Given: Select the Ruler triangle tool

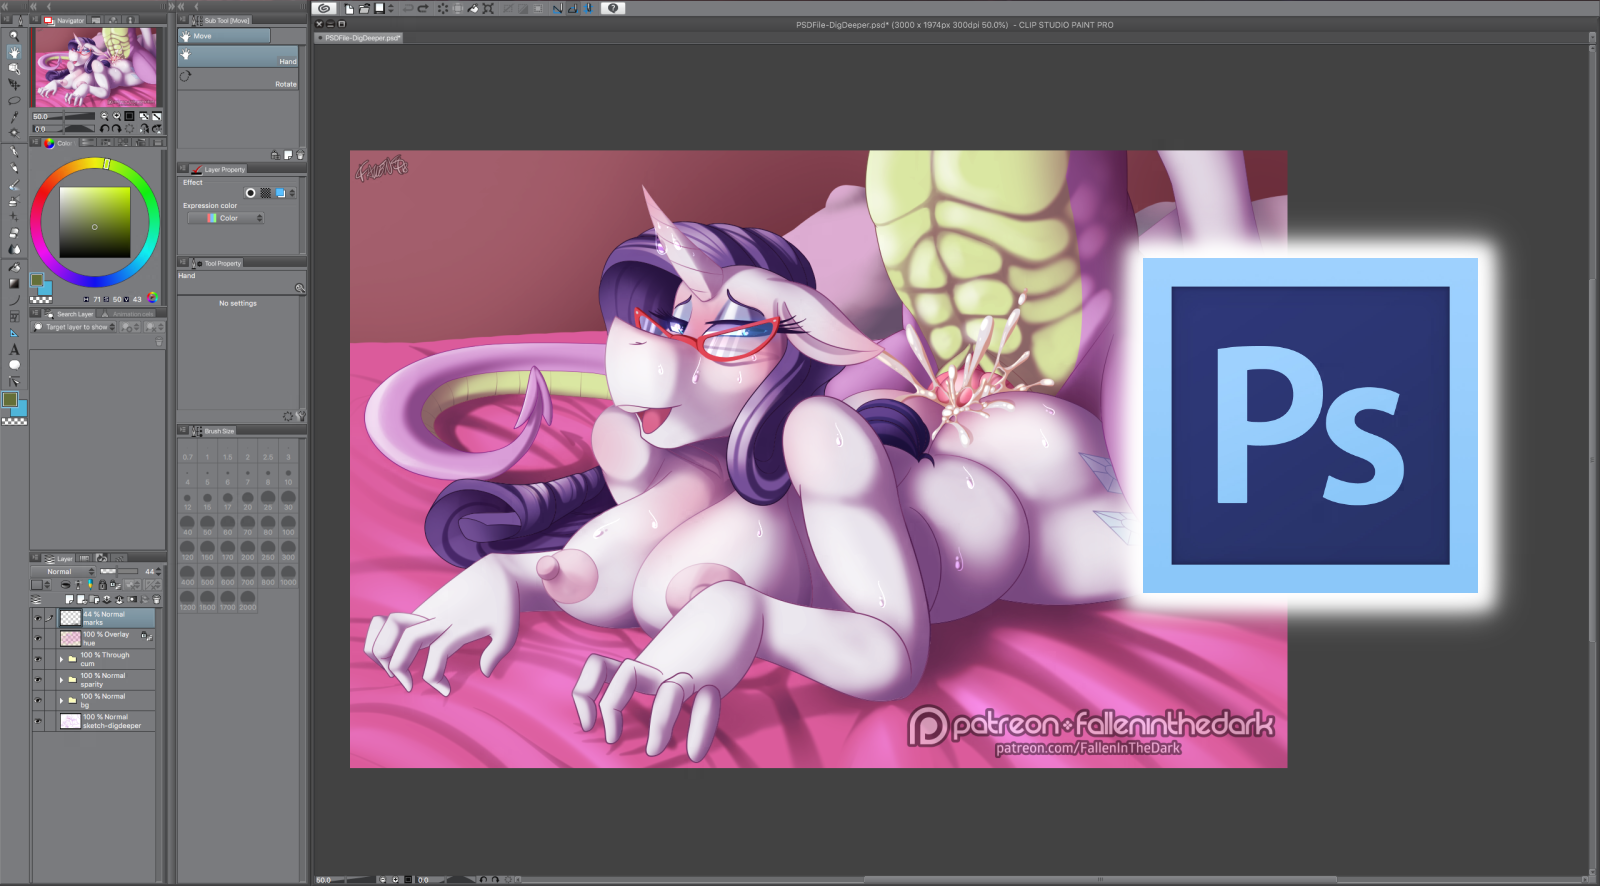Looking at the screenshot, I should click(14, 333).
